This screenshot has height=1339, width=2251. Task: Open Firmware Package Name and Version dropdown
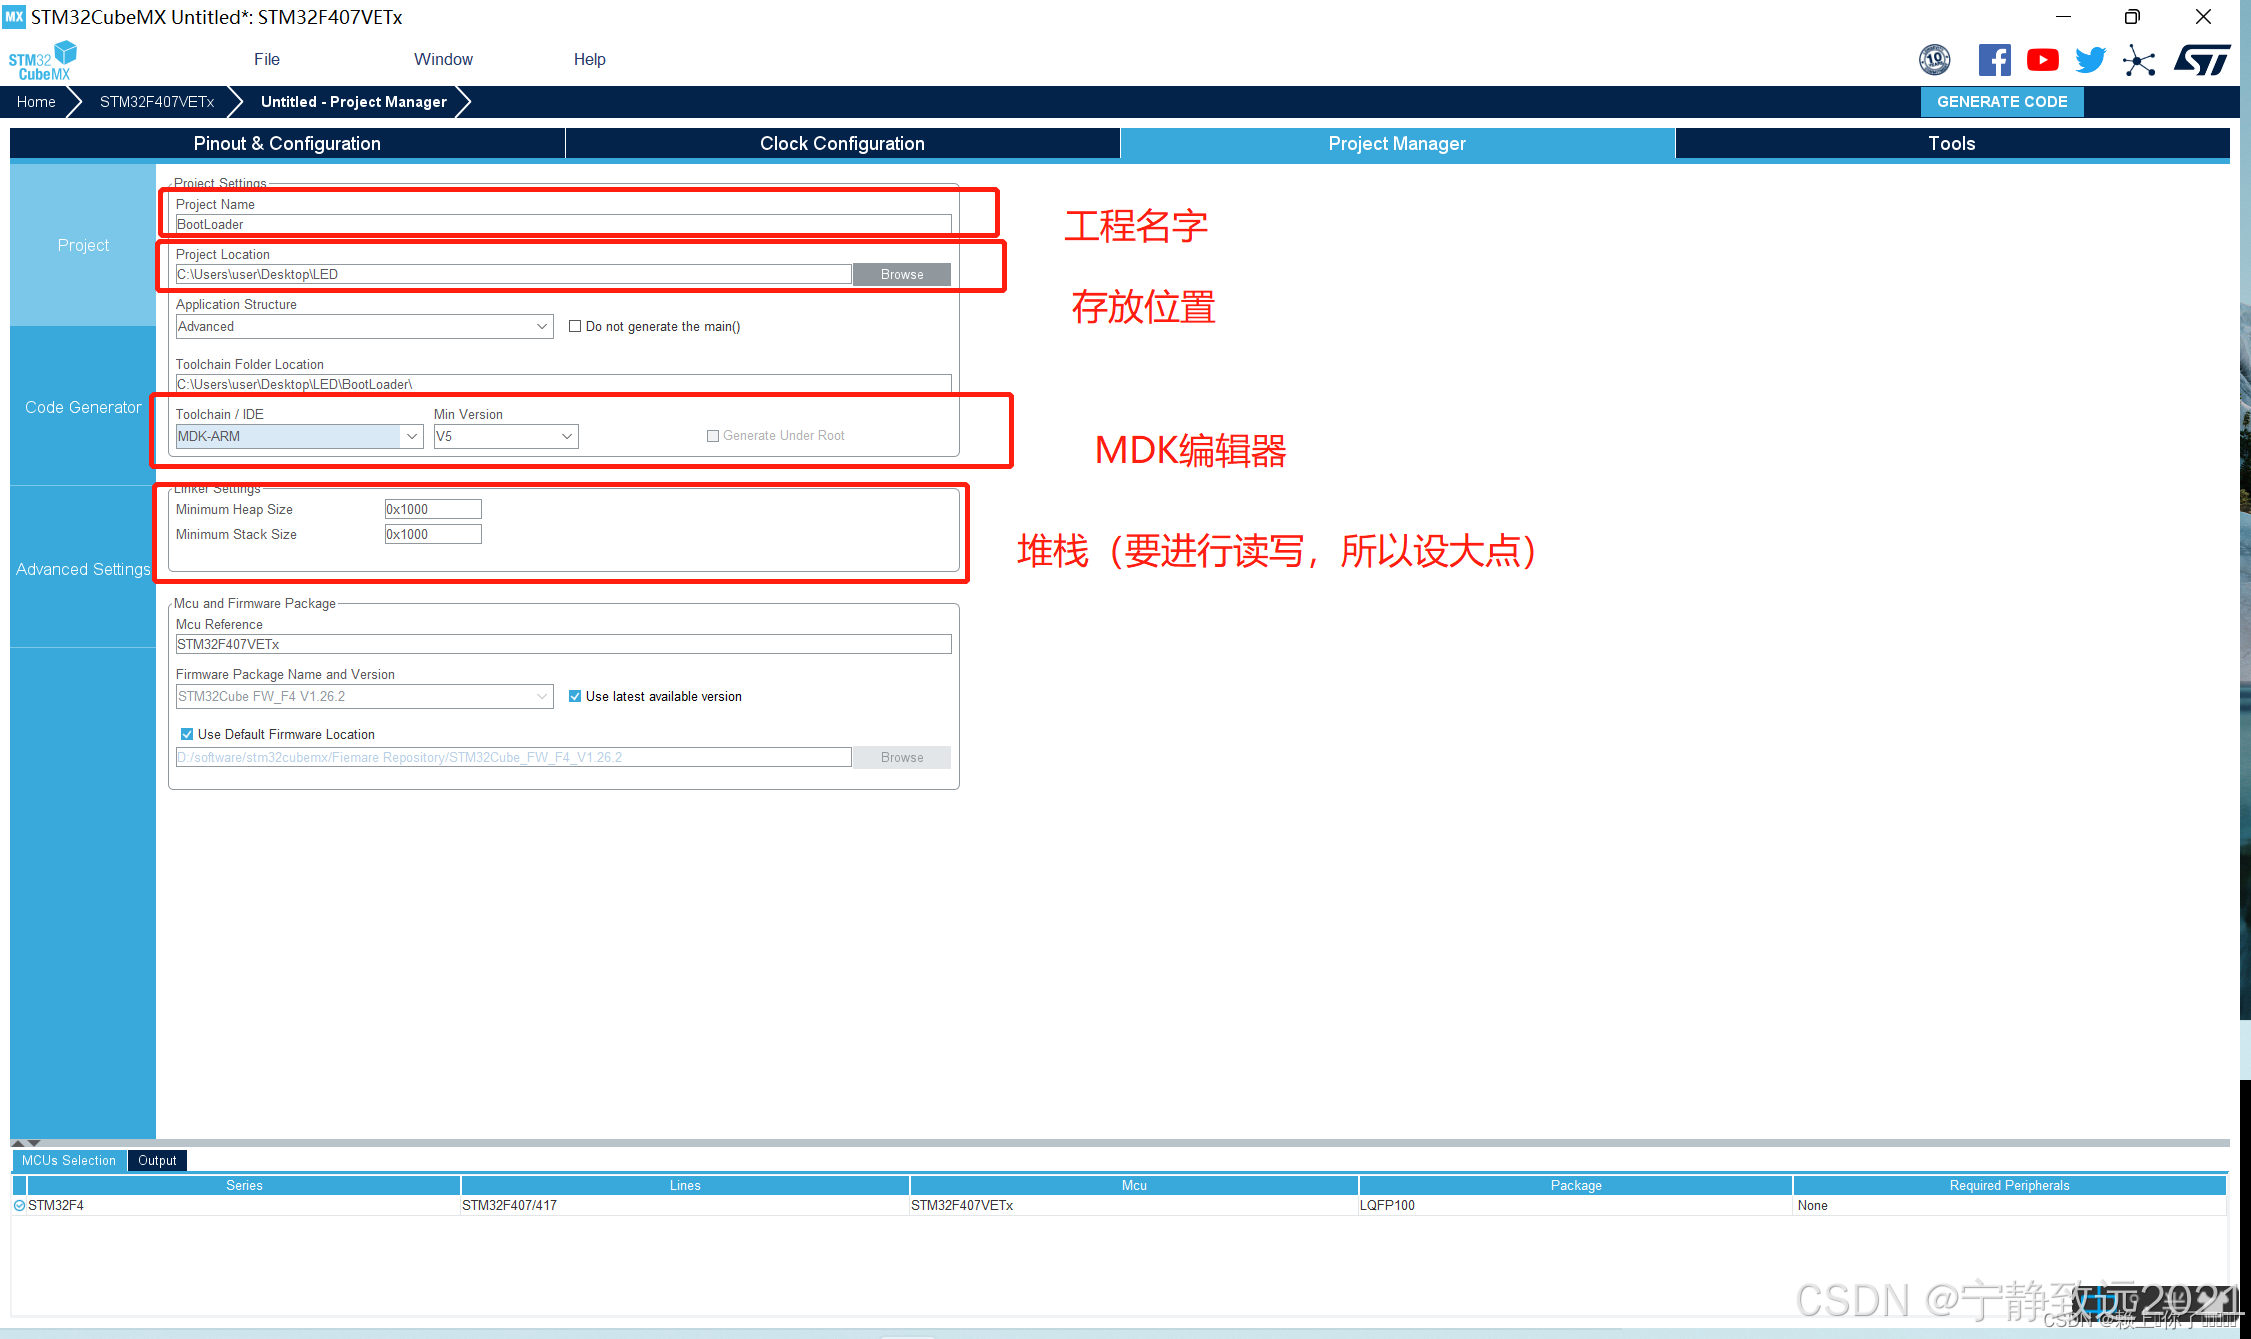click(x=364, y=696)
